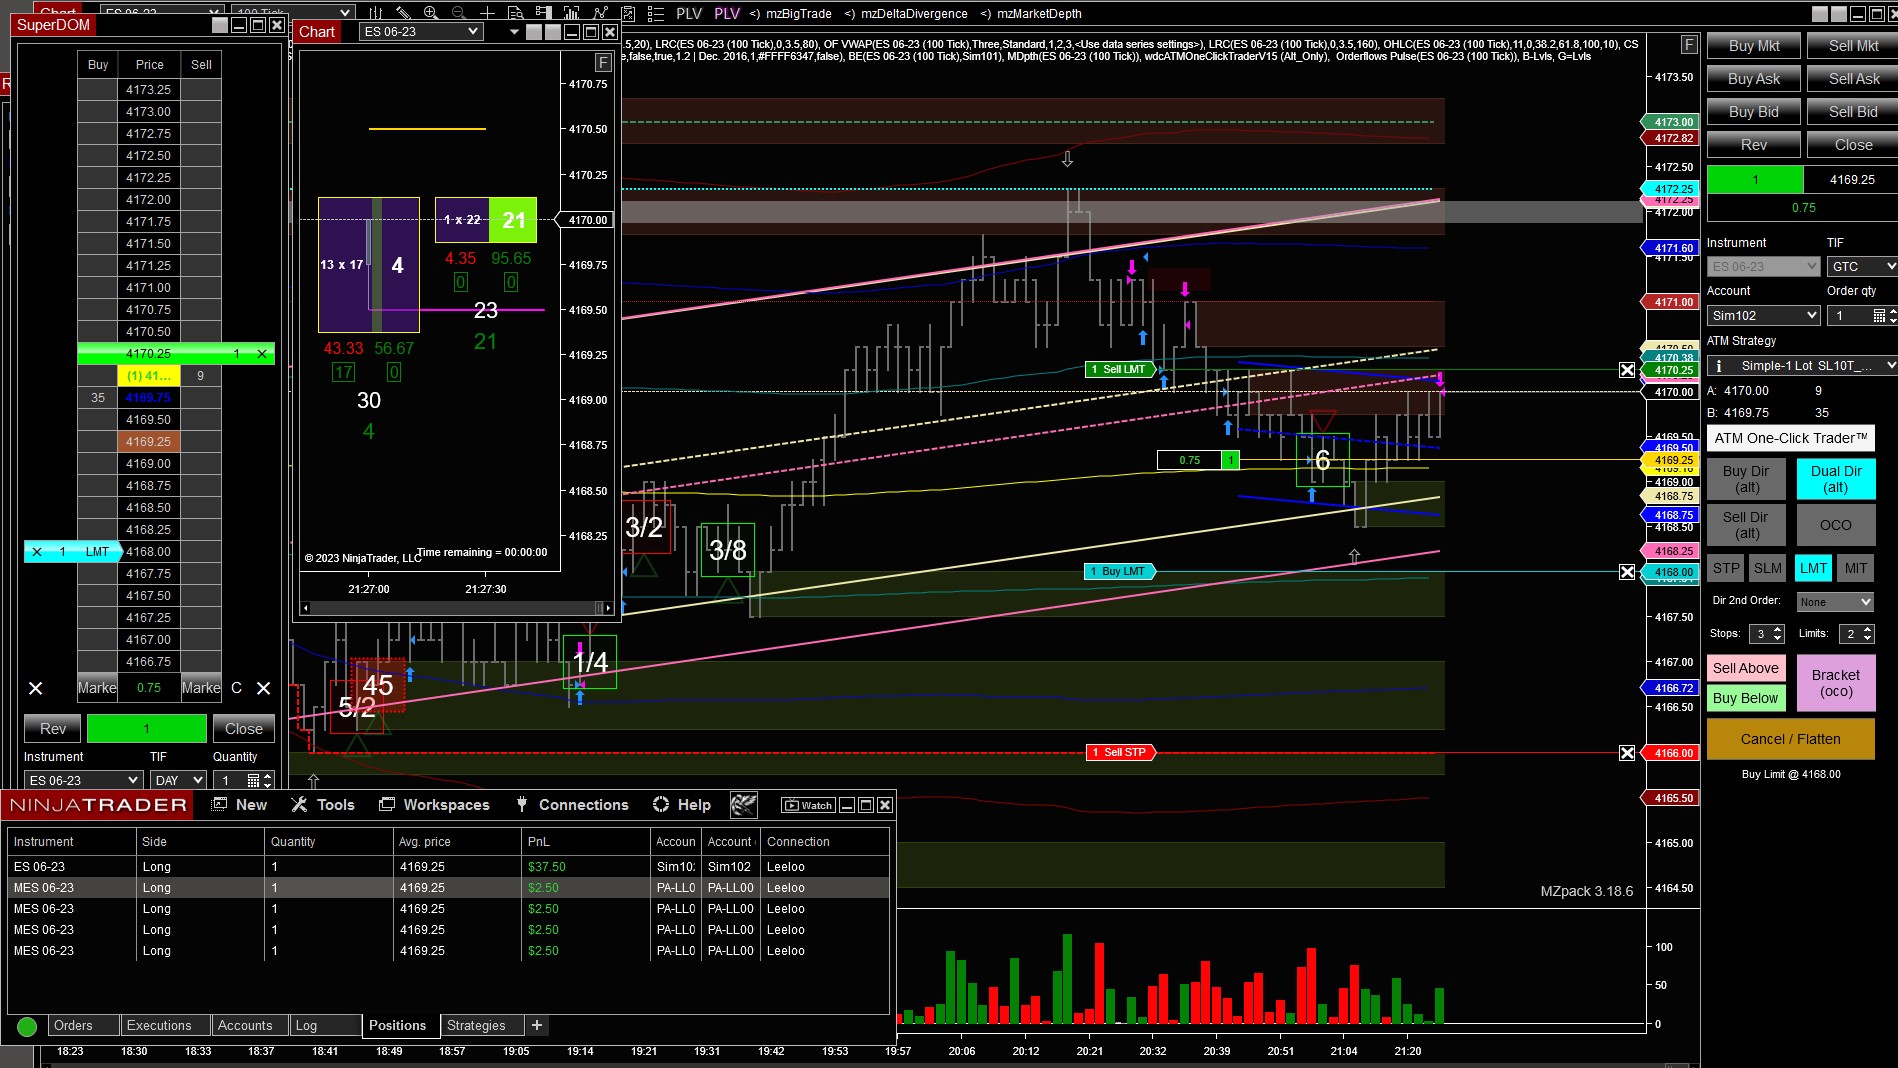Click the F button on the small chart window
The image size is (1898, 1068).
pos(603,62)
